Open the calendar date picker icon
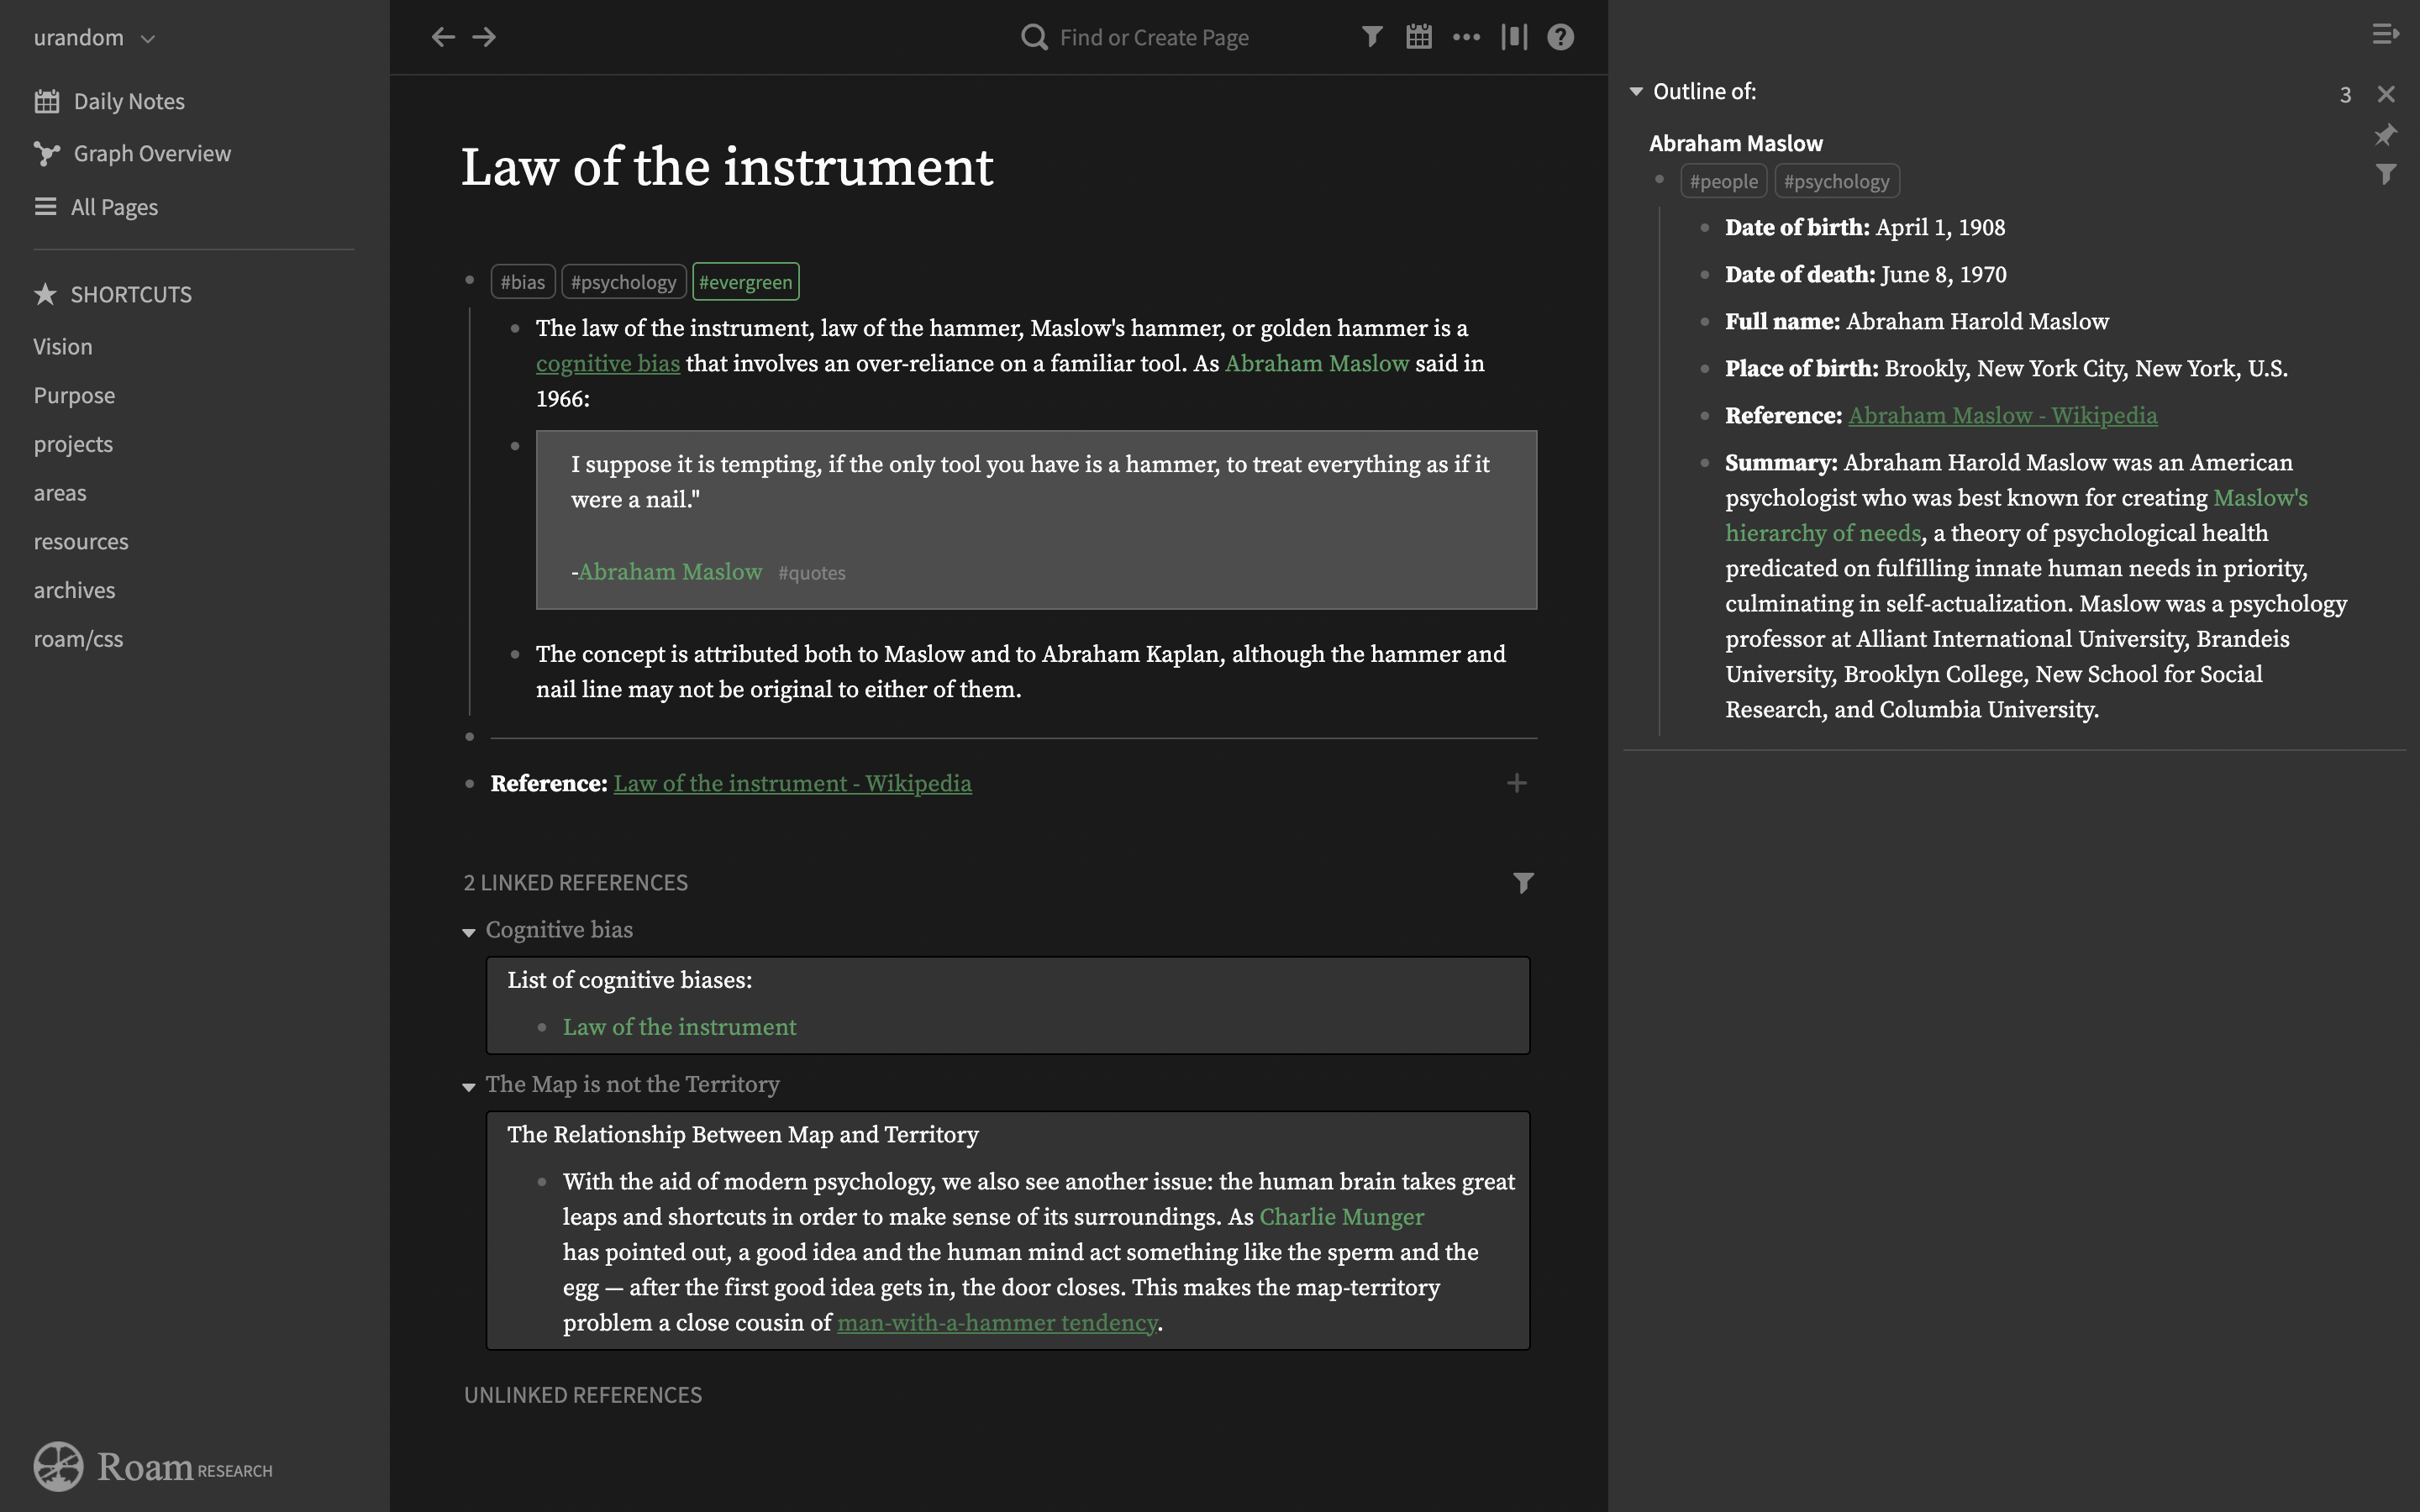The height and width of the screenshot is (1512, 2420). [1418, 37]
